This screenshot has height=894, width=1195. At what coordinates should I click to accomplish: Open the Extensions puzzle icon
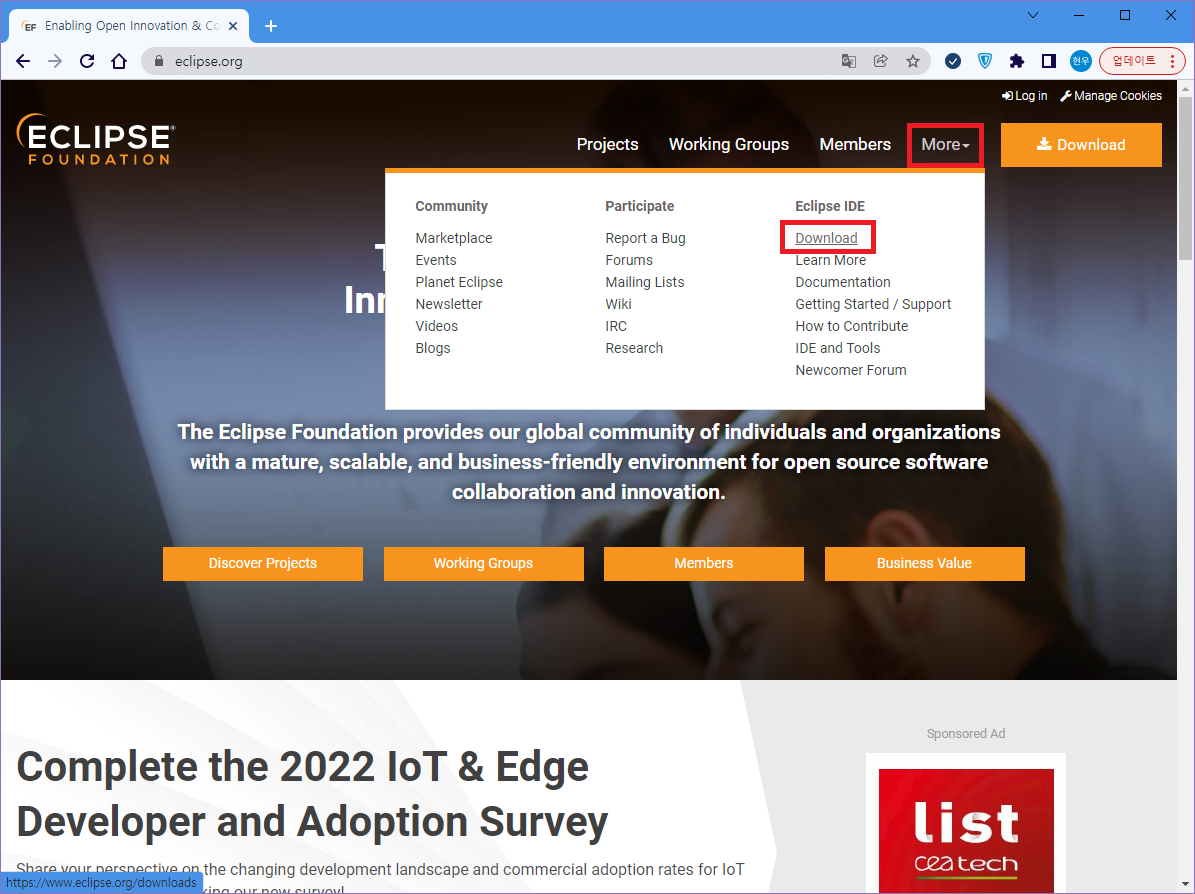coord(1017,61)
